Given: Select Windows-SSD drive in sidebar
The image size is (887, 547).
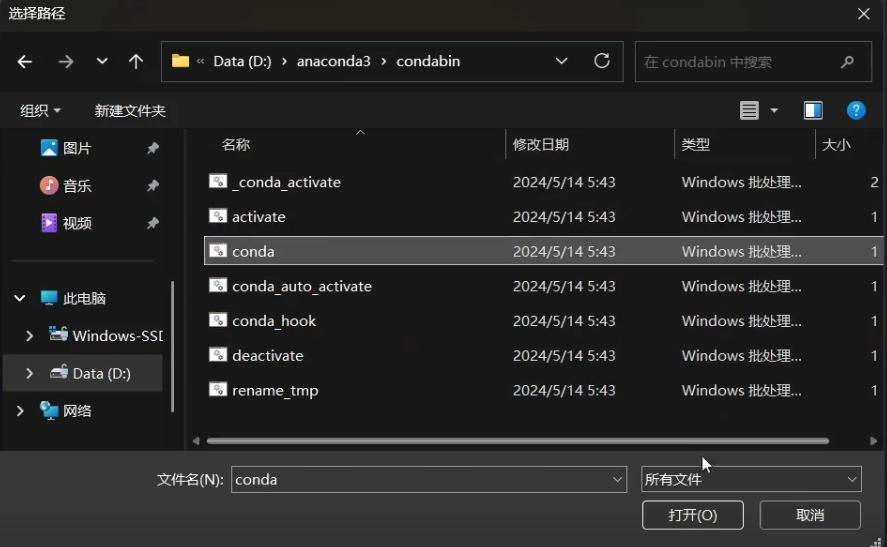Looking at the screenshot, I should click(x=106, y=335).
